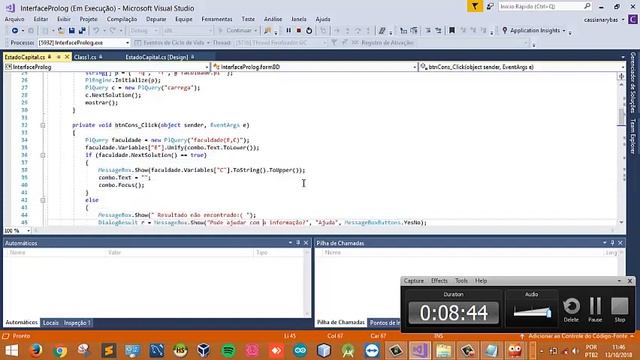640x360 pixels.
Task: Click the Save file disk icon
Action: pyautogui.click(x=72, y=31)
